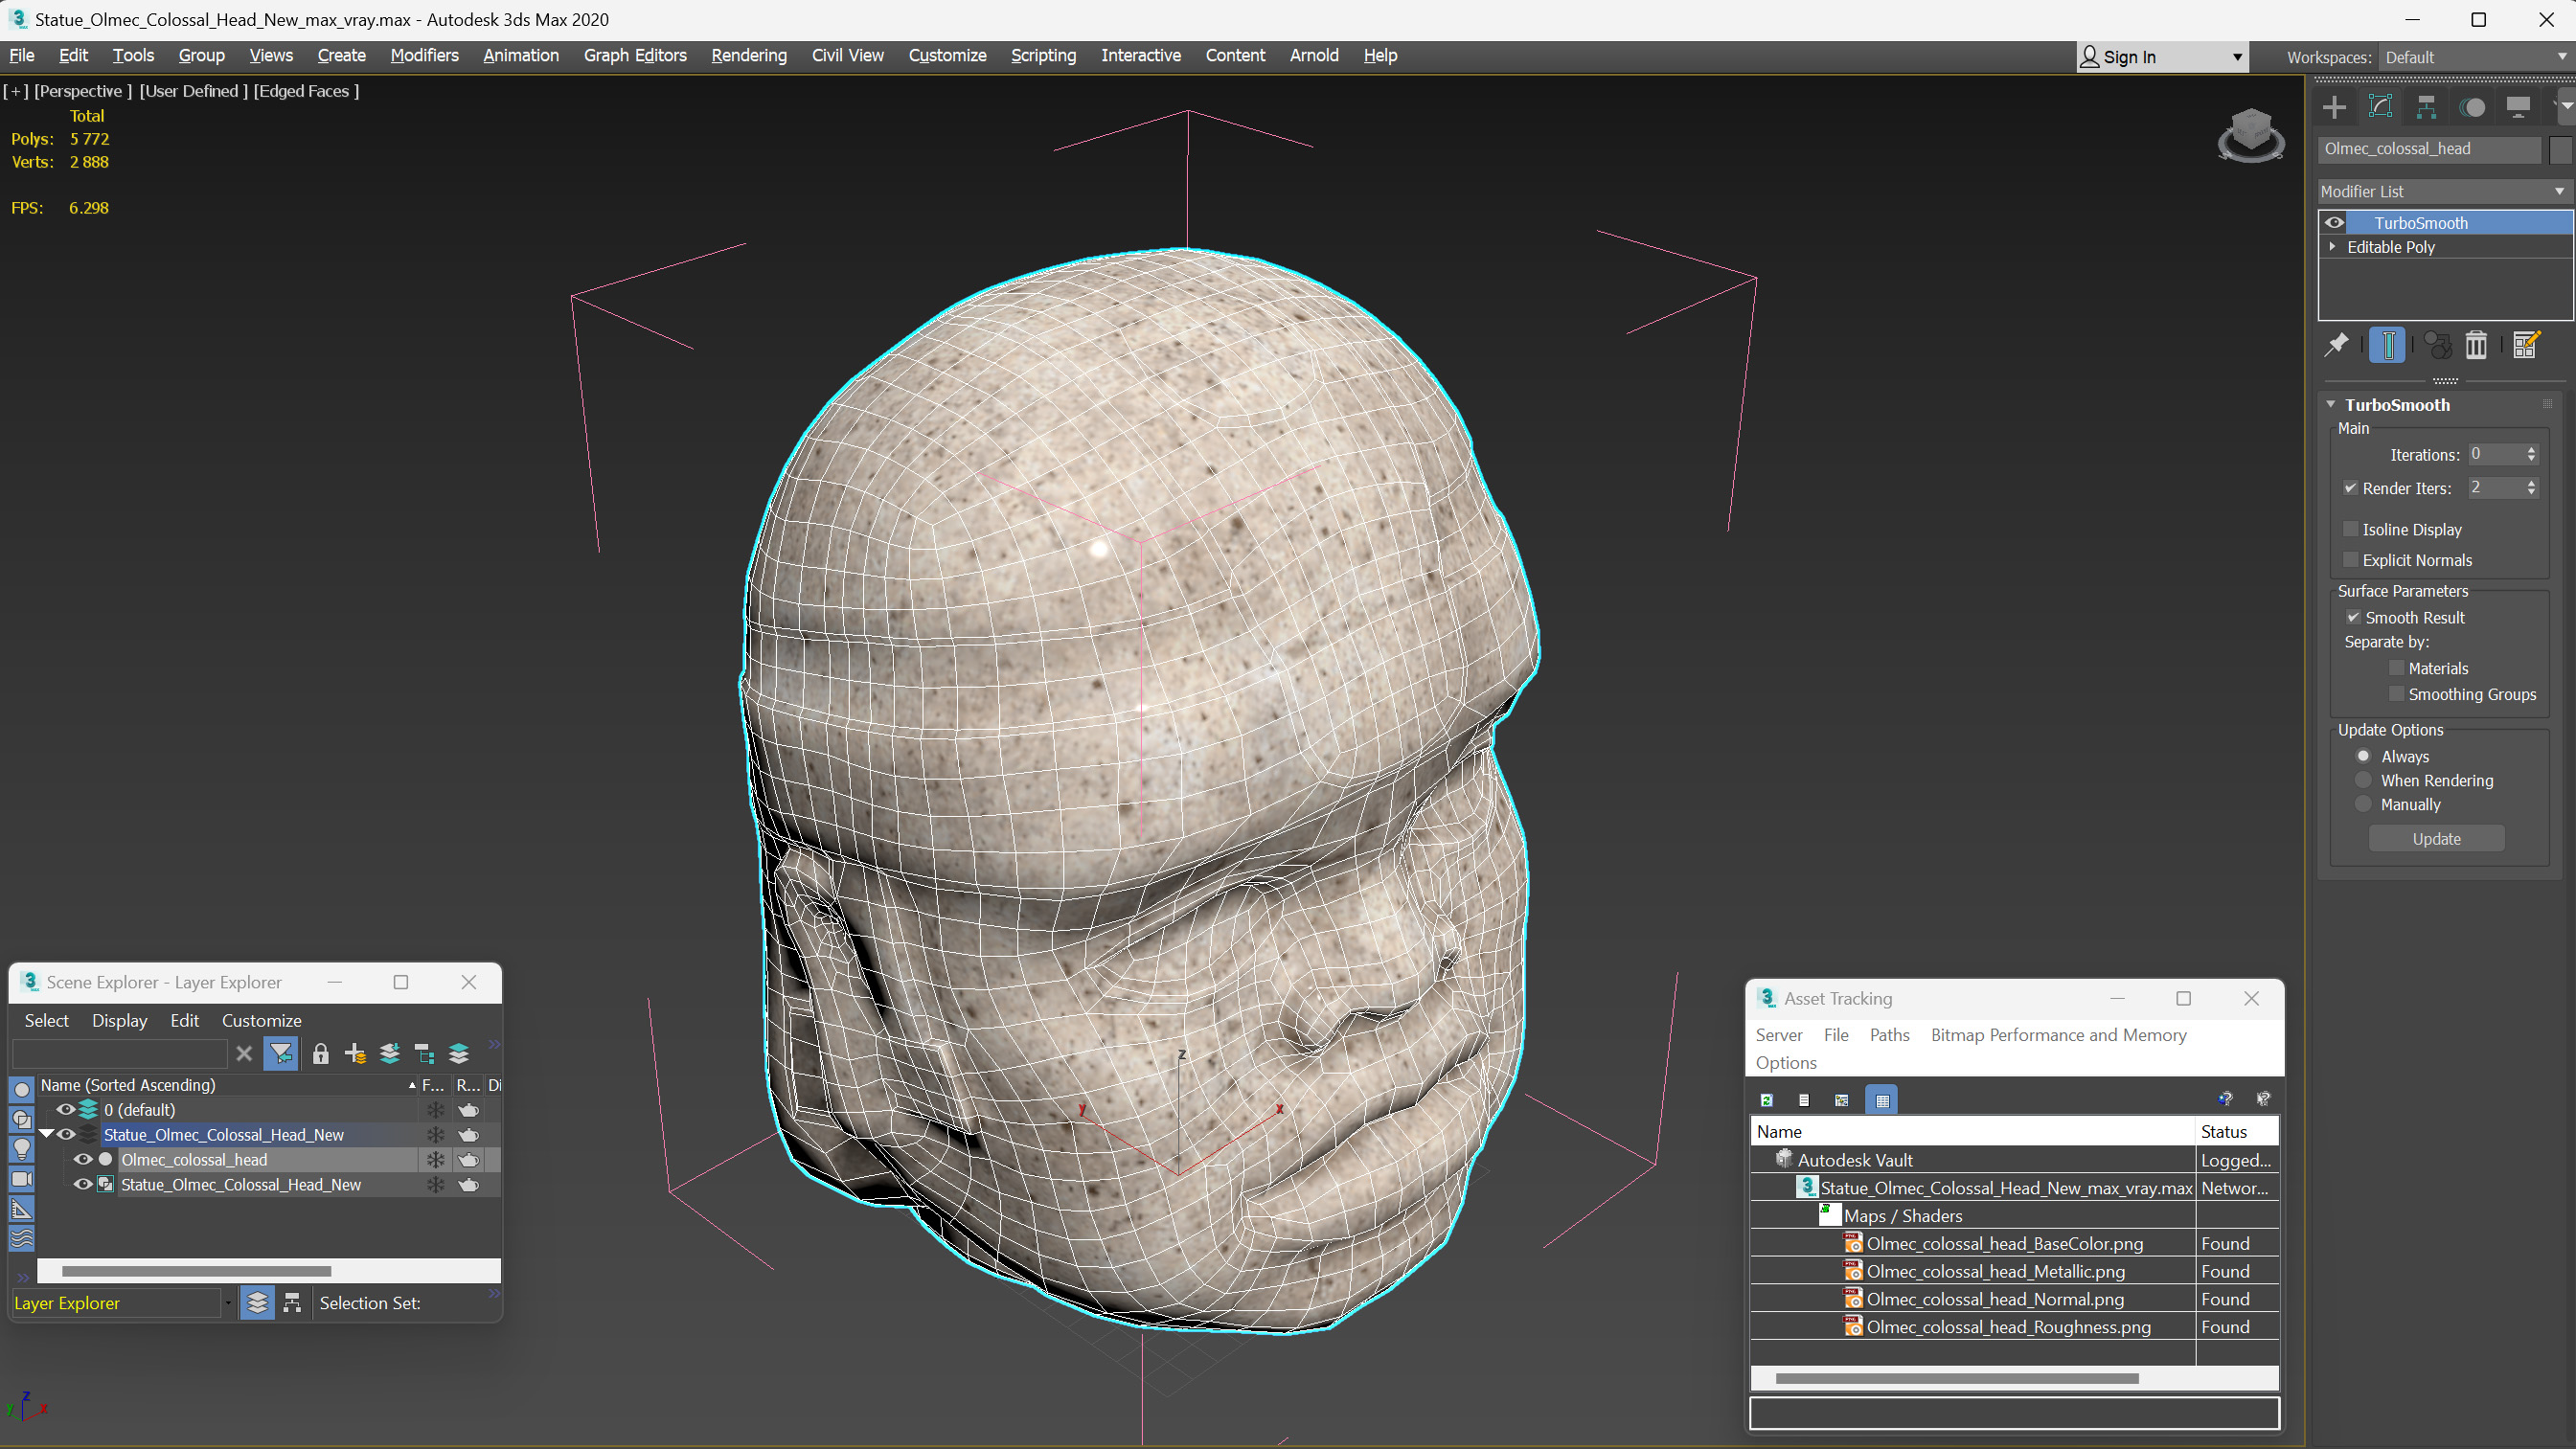This screenshot has width=2576, height=1449.
Task: Adjust the Render Iters stepper in TurboSmooth
Action: [2532, 488]
